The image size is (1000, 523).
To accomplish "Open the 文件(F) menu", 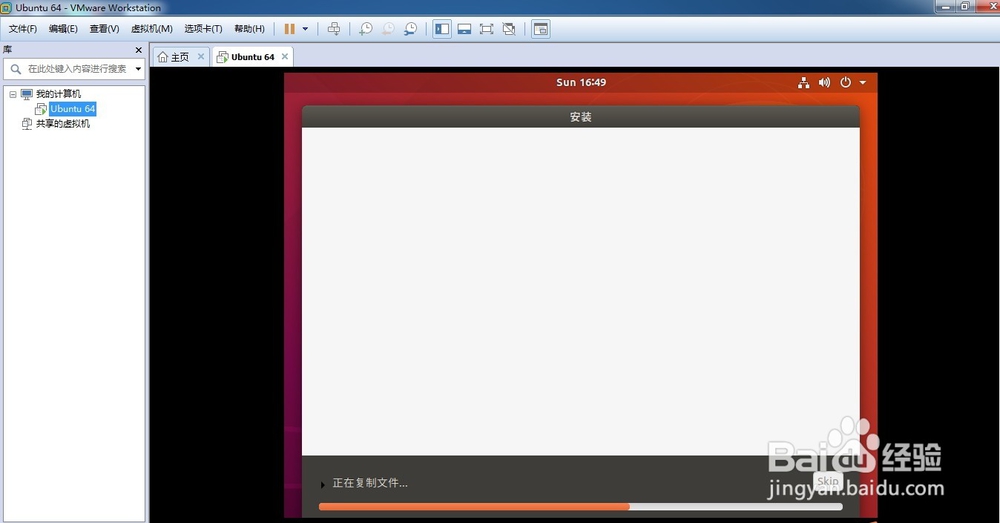I will click(23, 29).
